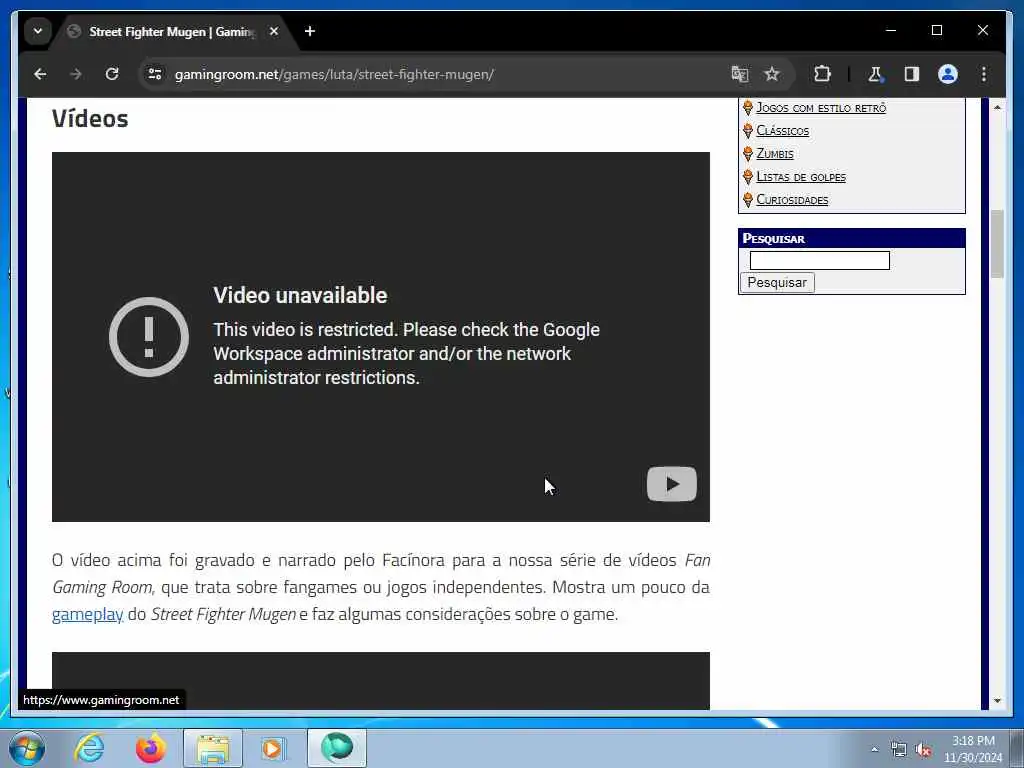
Task: Click the active browser icon in taskbar
Action: point(337,748)
